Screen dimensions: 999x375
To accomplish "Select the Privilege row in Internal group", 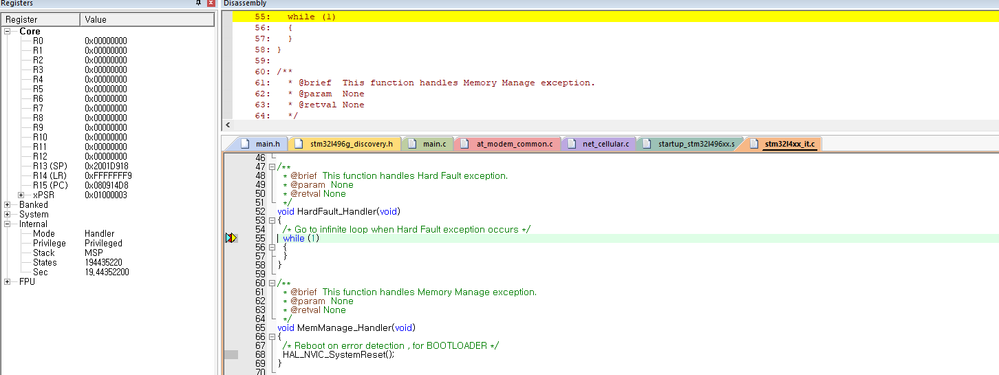I will 107,243.
